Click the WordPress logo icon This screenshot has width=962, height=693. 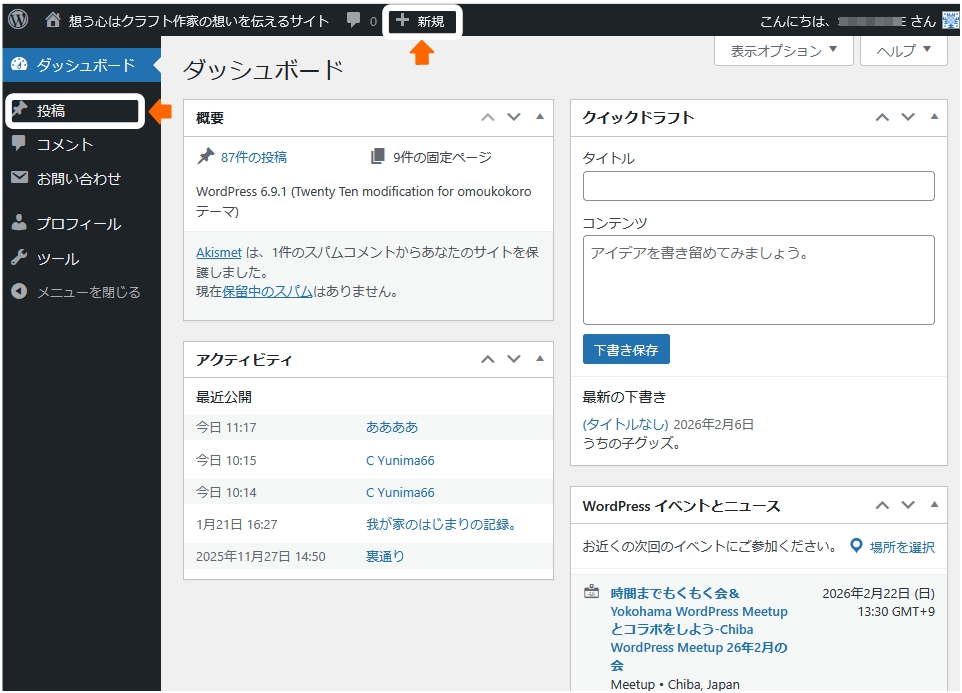click(18, 19)
